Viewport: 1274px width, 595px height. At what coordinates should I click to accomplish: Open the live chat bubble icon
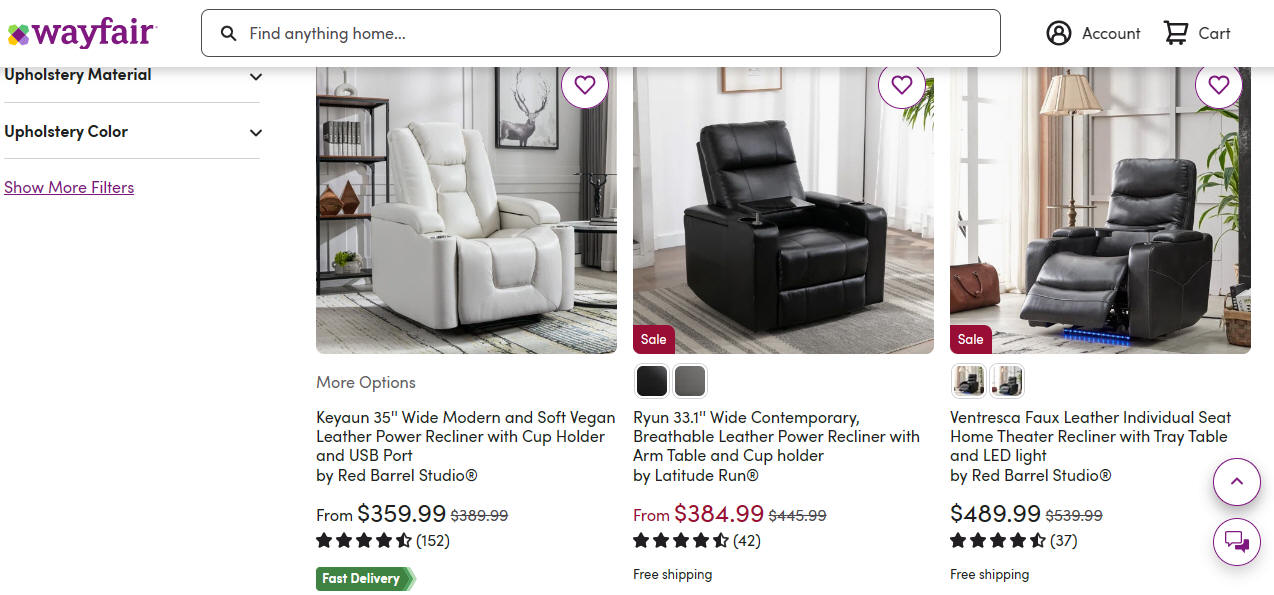(1237, 542)
